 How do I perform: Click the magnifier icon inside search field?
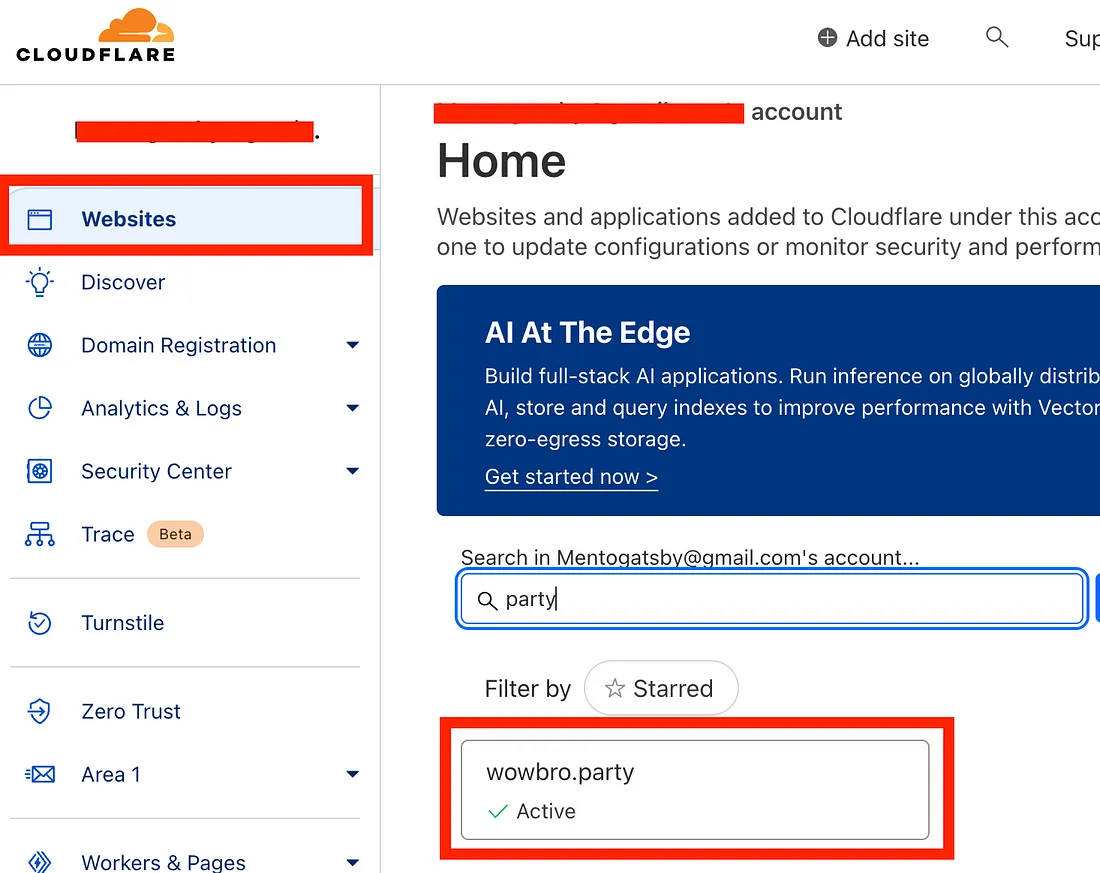pos(487,600)
